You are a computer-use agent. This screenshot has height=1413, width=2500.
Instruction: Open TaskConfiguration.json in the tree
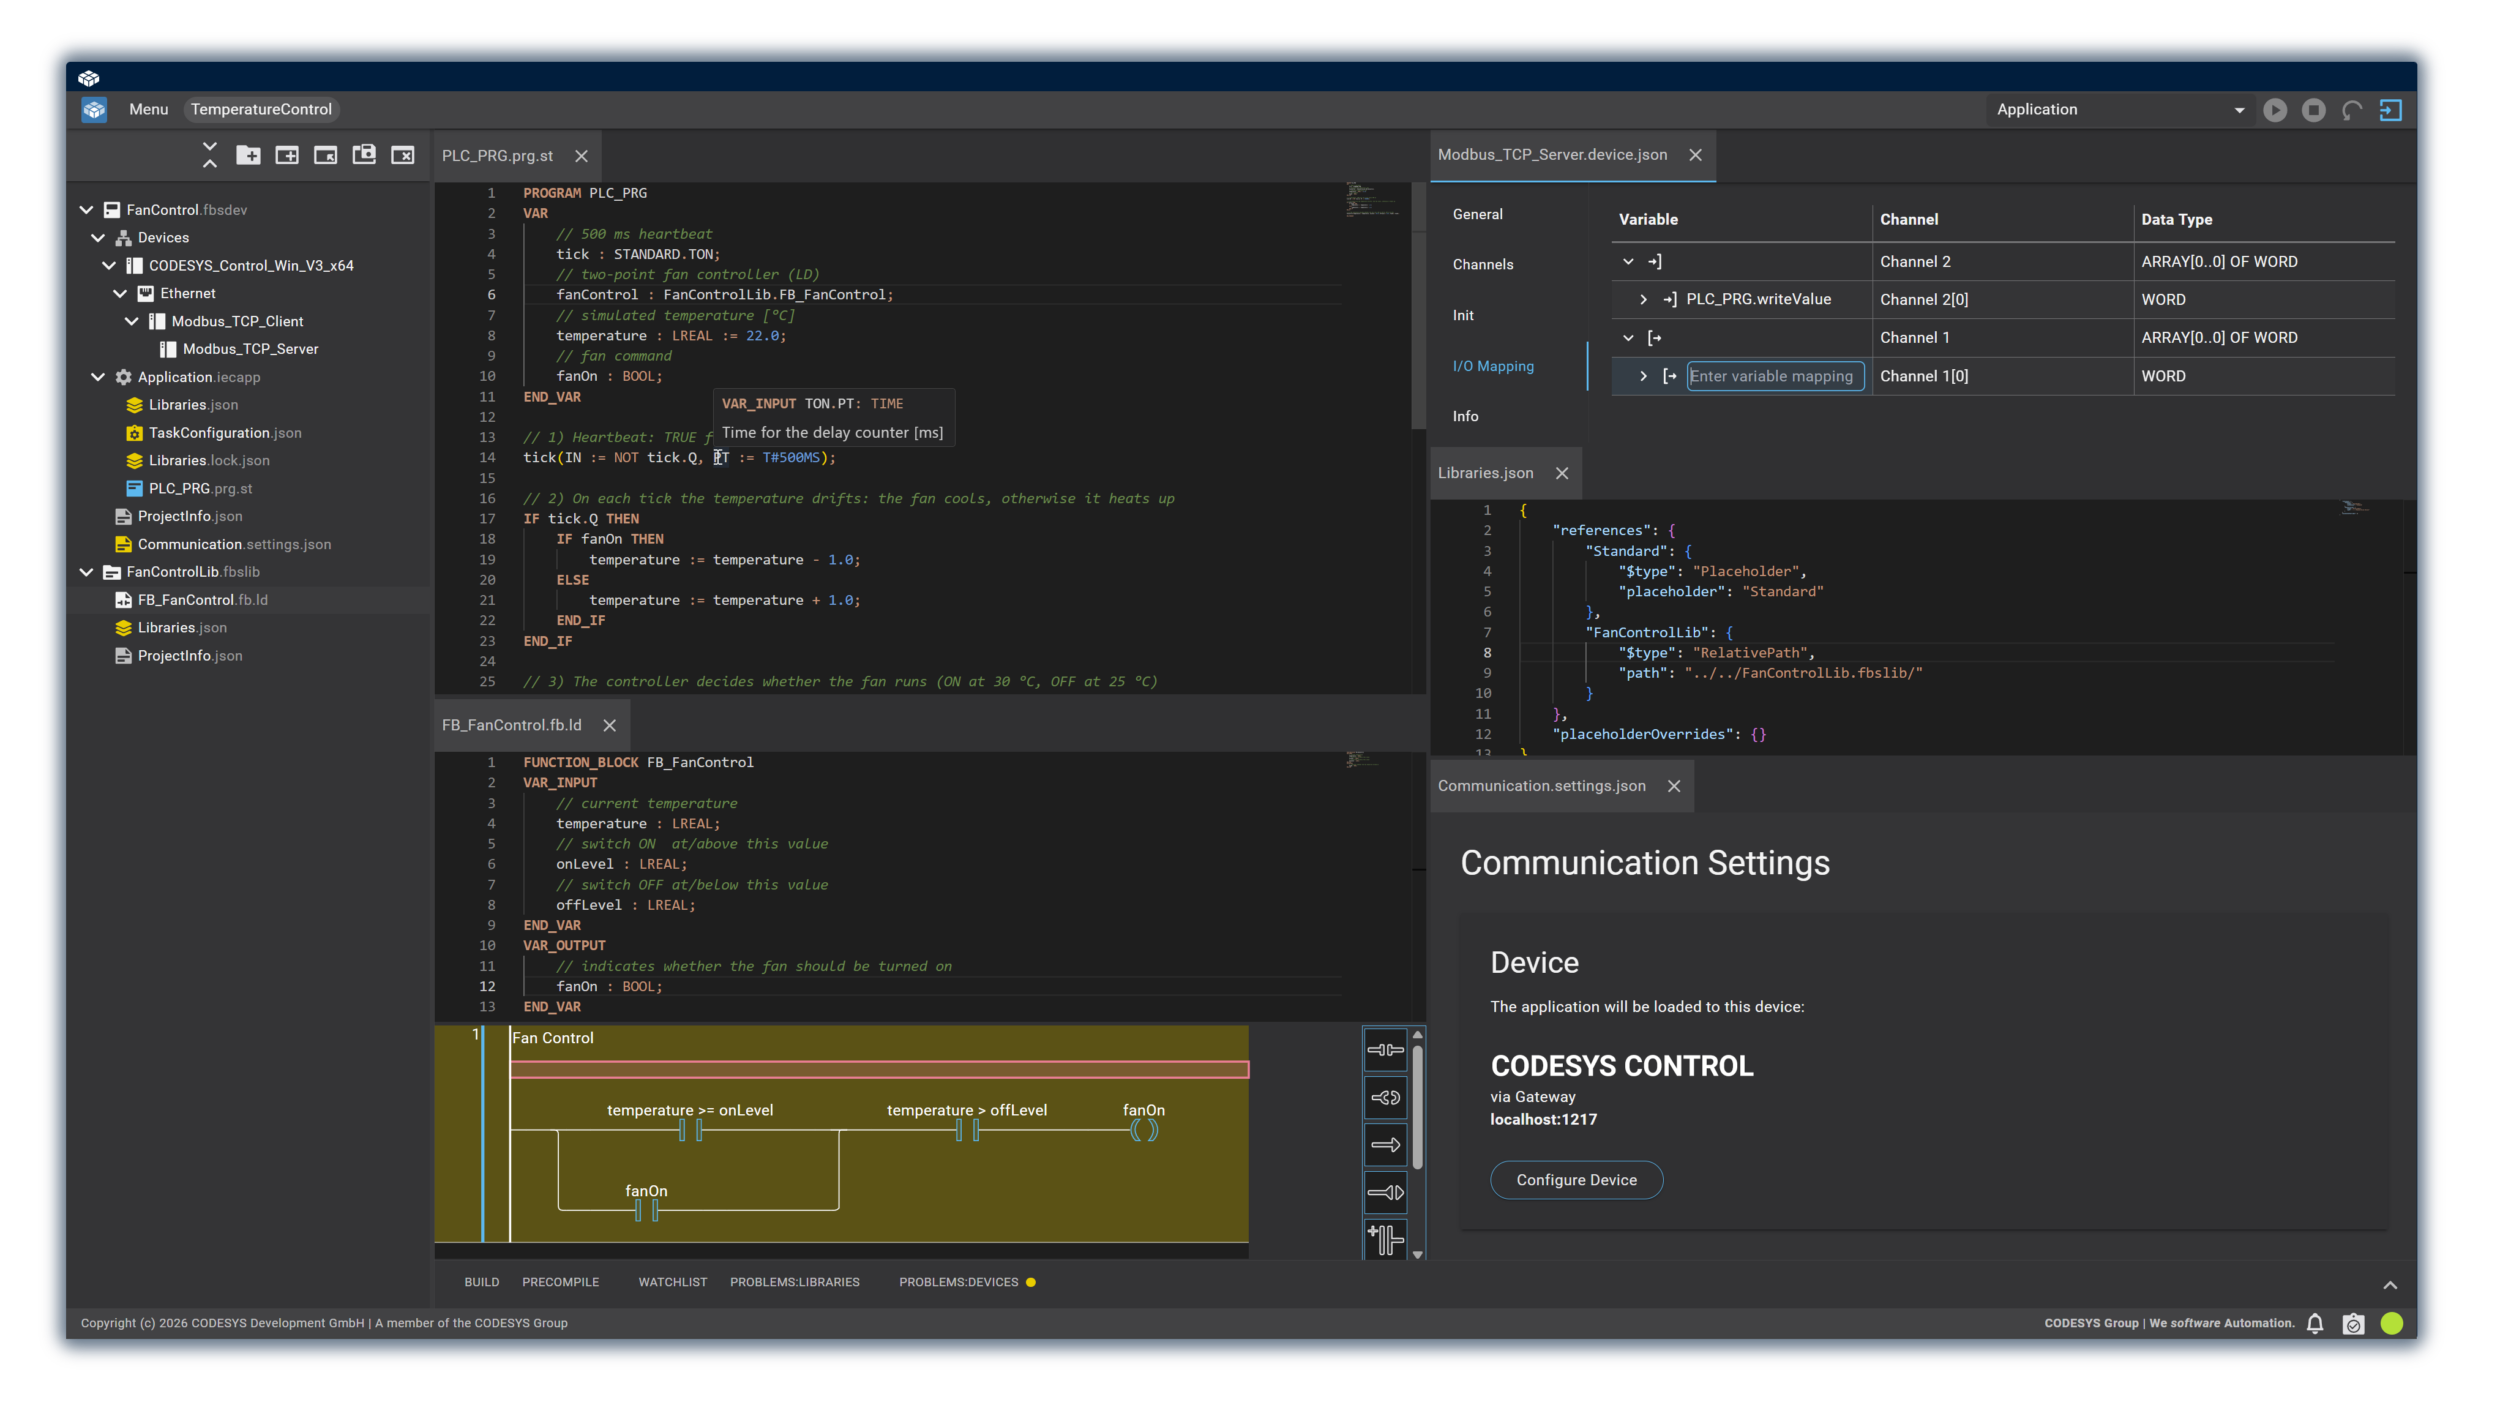[x=224, y=433]
